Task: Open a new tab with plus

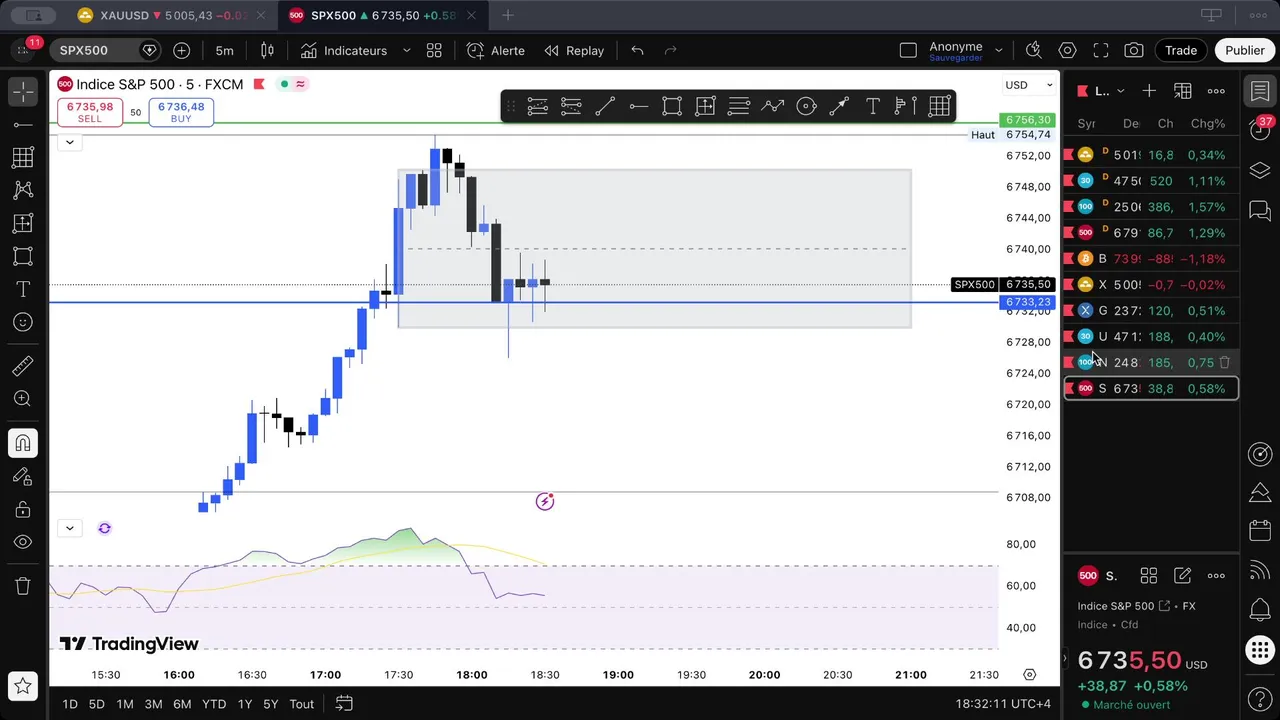Action: (x=508, y=15)
